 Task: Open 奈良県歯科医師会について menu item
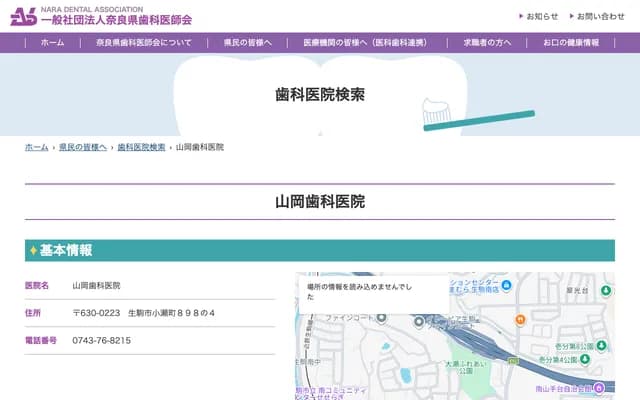pos(144,43)
